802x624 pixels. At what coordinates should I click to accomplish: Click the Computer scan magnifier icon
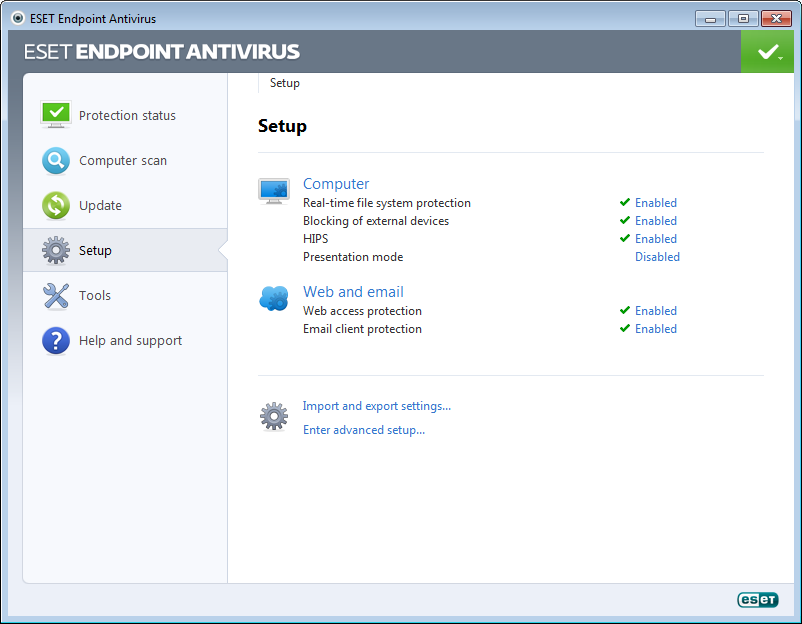tap(56, 160)
